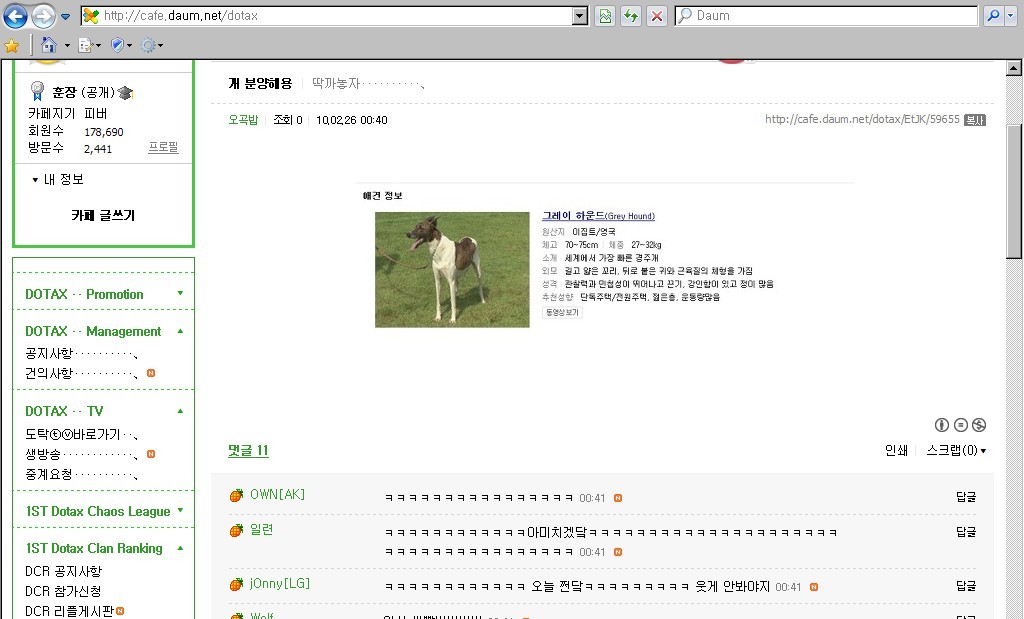Viewport: 1024px width, 619px height.
Task: Click the pineapple icon beside jOnny[LG]
Action: 236,584
